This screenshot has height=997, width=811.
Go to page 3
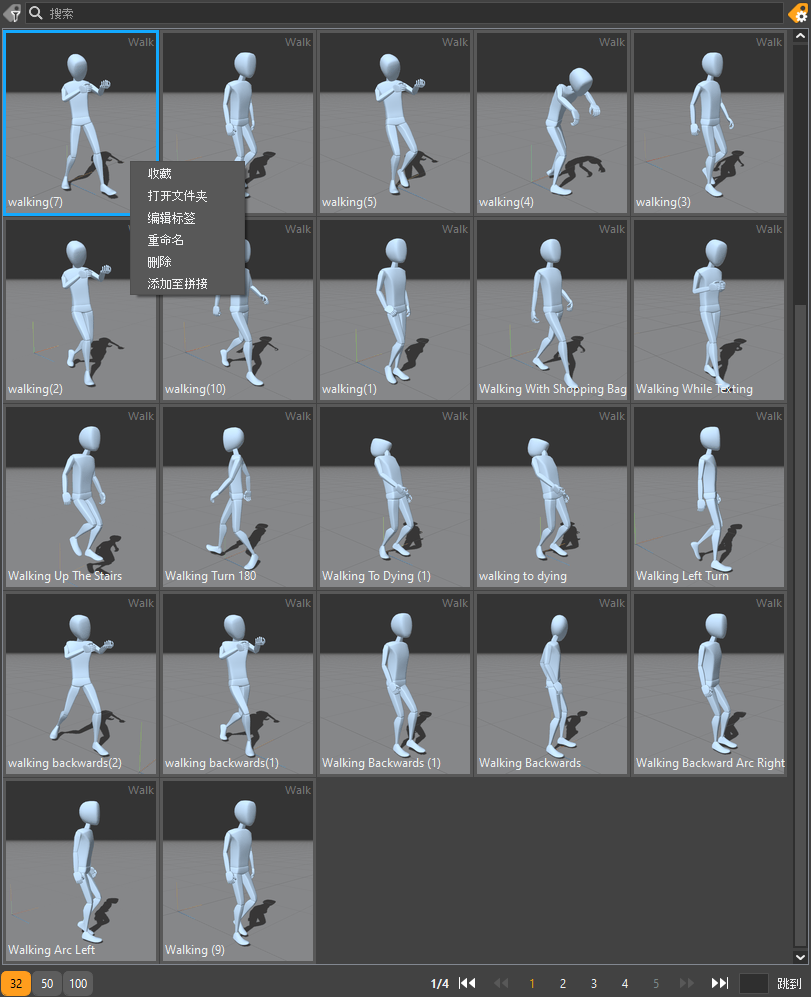coord(594,984)
